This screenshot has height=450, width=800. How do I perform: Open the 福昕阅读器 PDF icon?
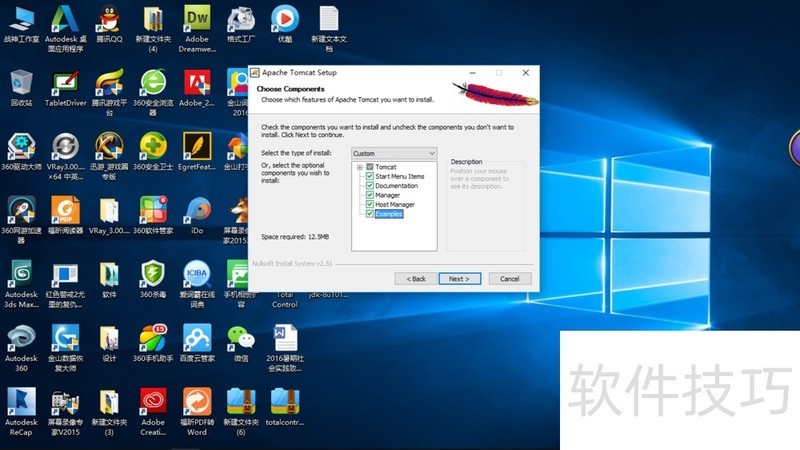click(x=65, y=212)
